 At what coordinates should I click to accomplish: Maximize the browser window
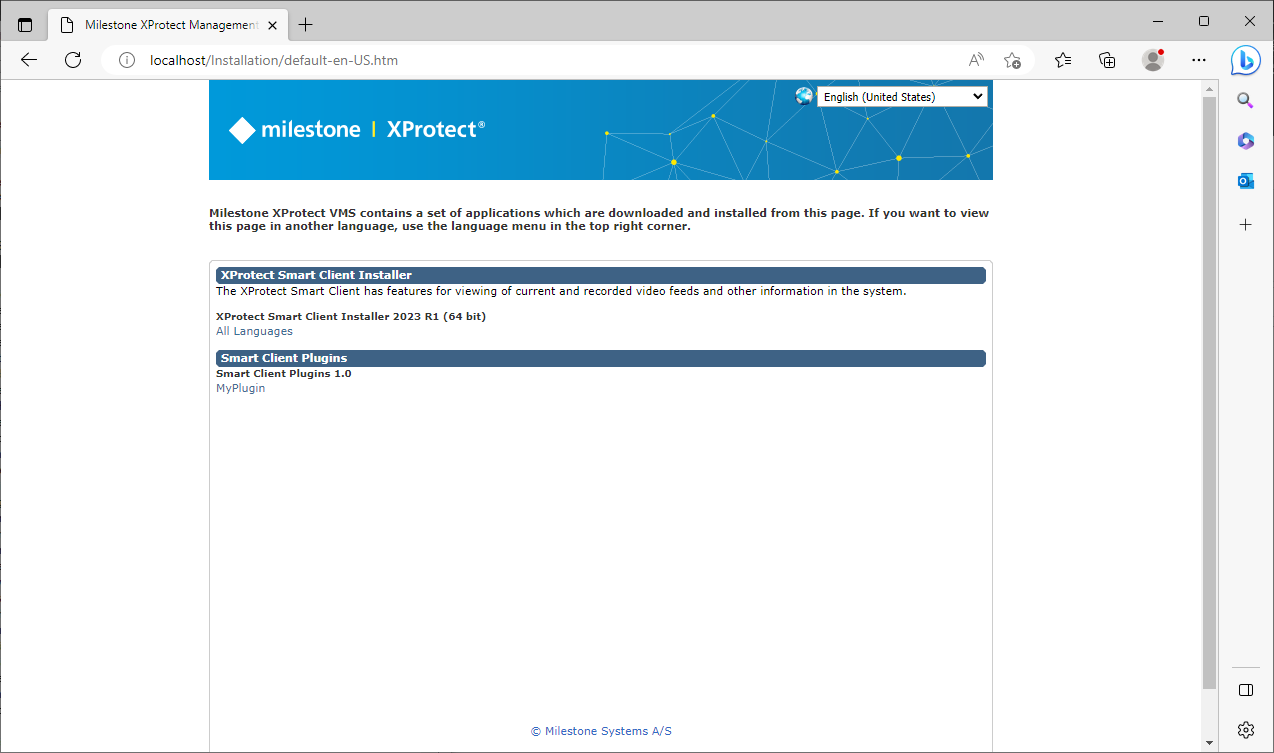[x=1204, y=21]
